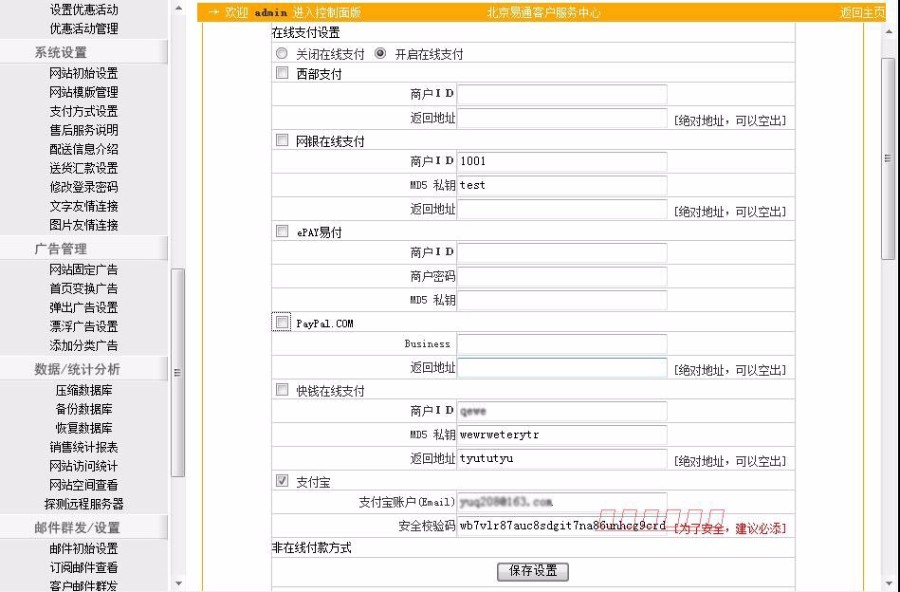Open 压缩数据库 menu item
The width and height of the screenshot is (900, 592).
click(84, 390)
